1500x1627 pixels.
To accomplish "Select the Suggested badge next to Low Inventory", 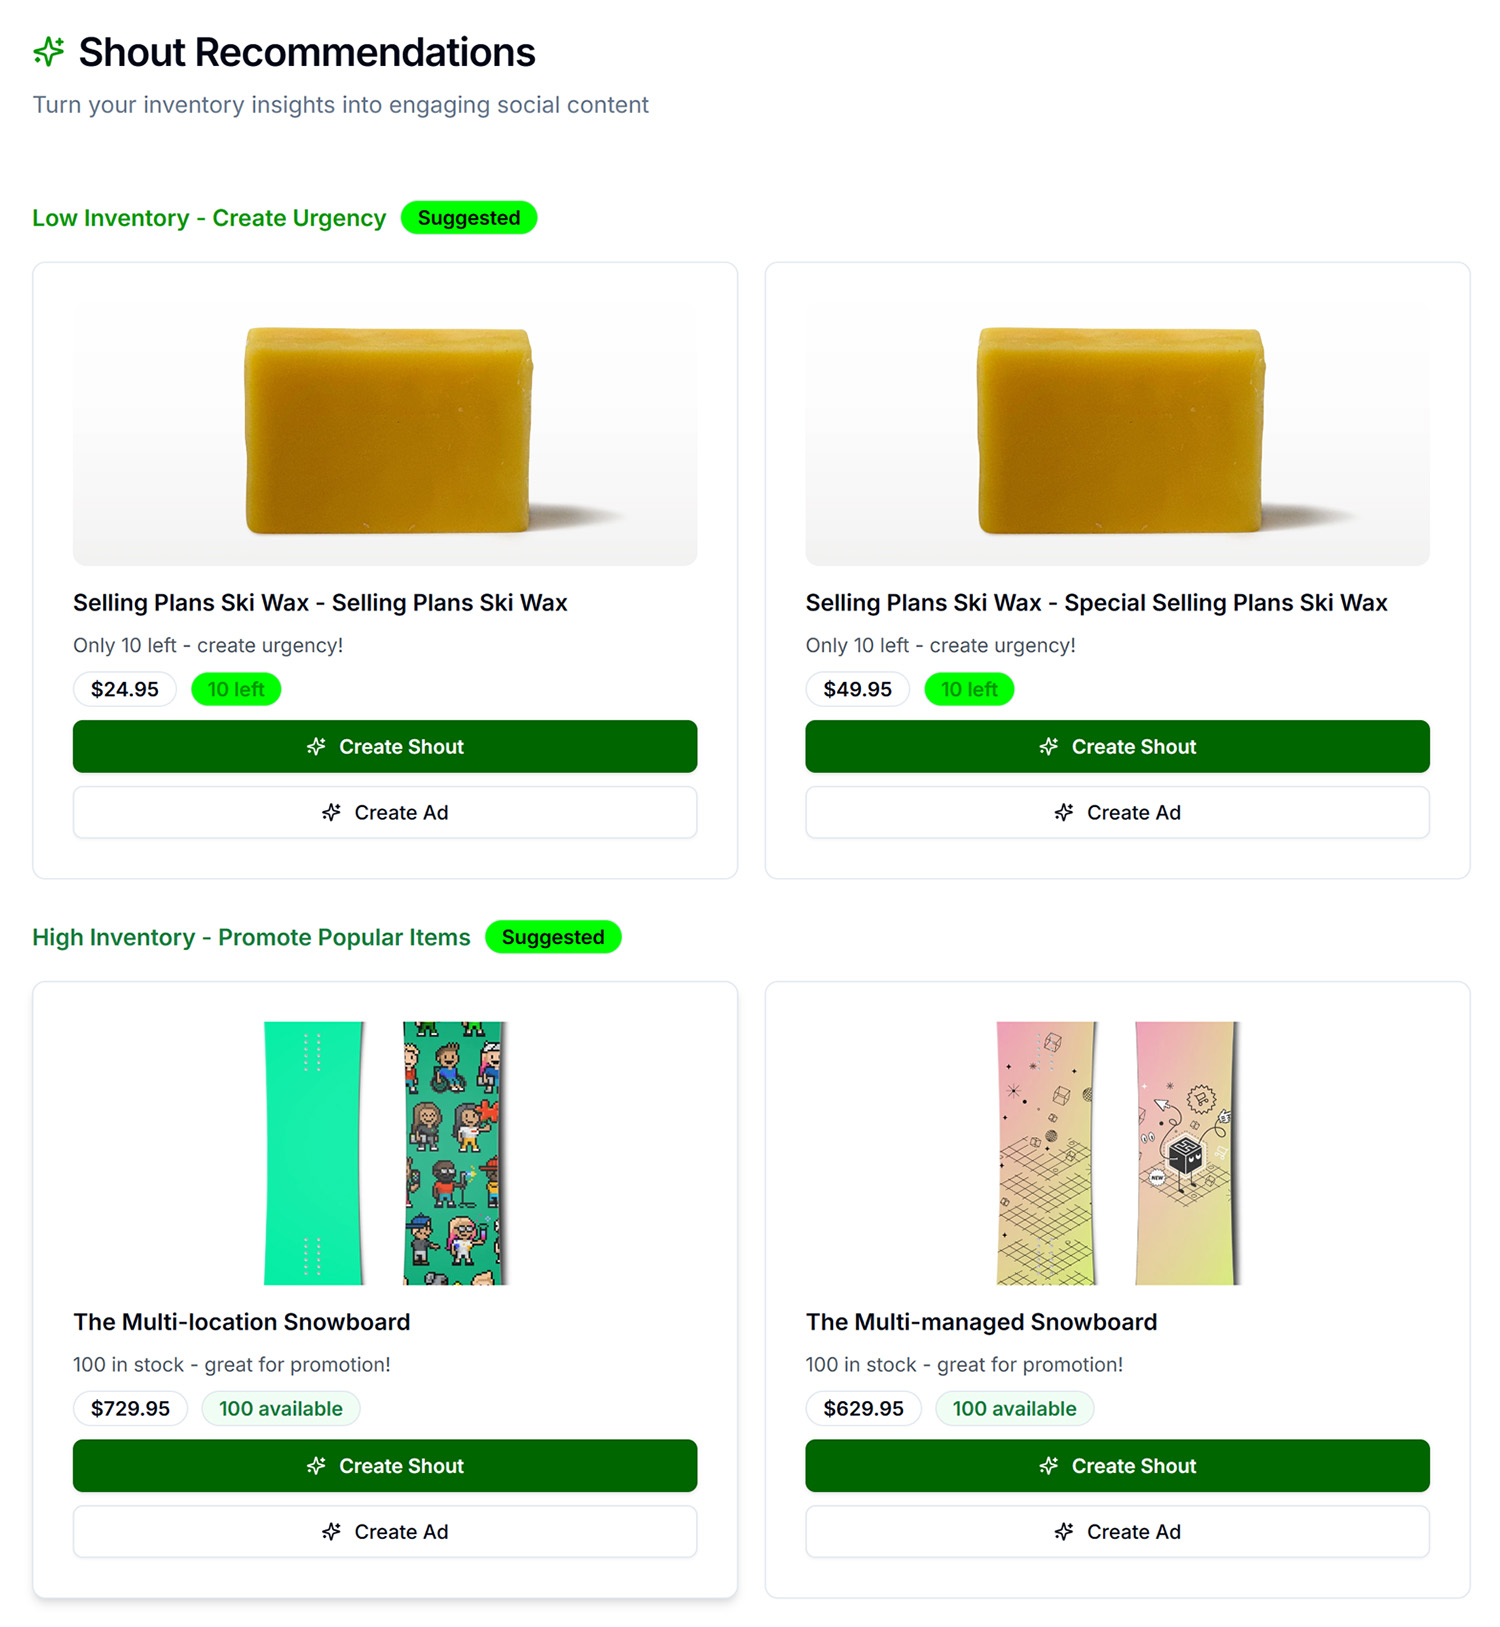I will 469,217.
